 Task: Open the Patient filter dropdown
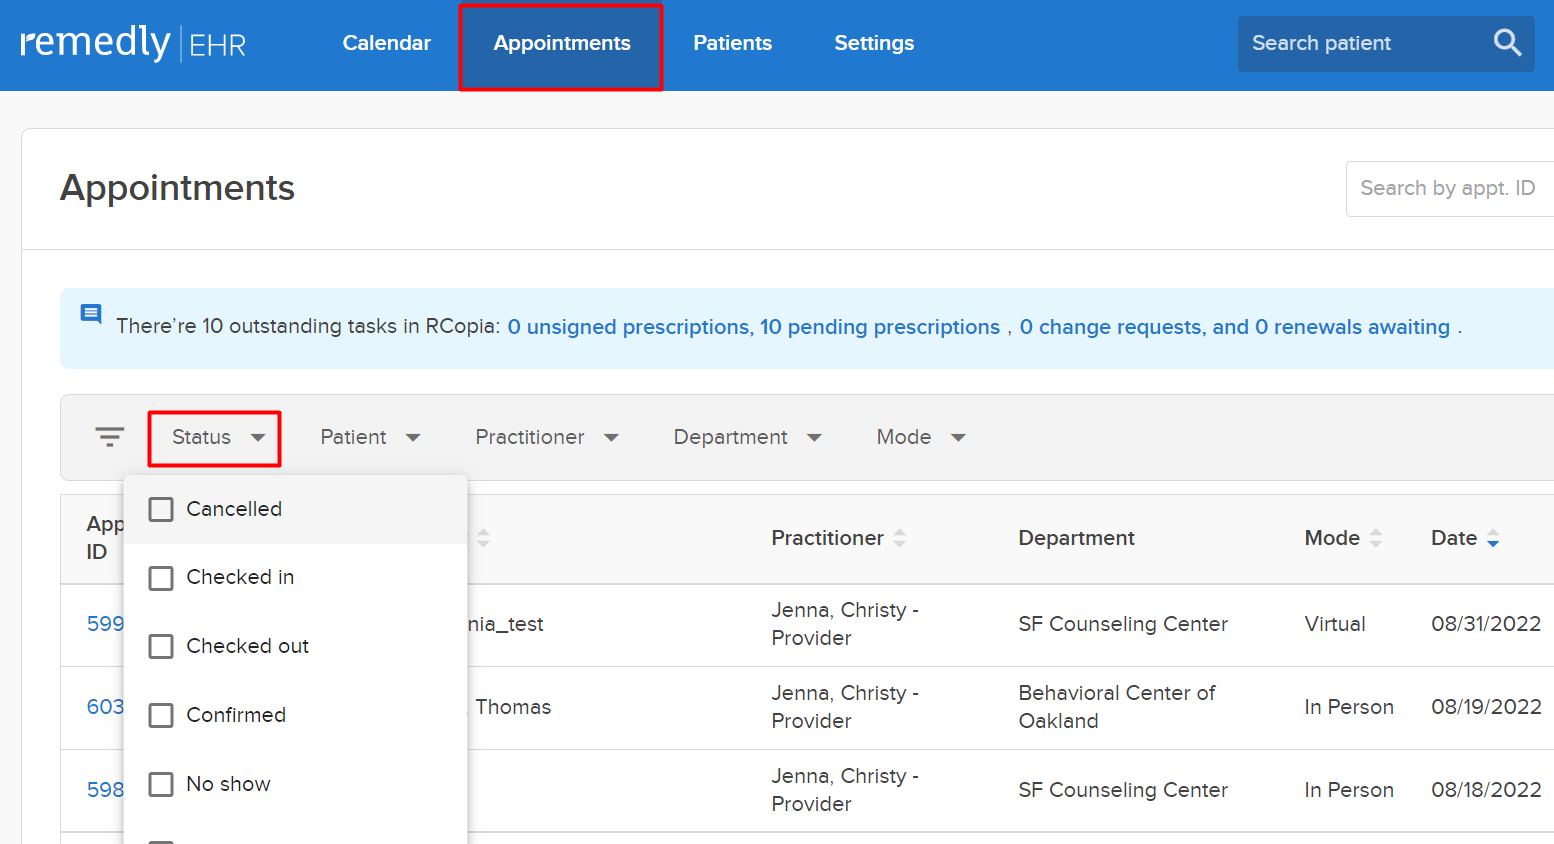[370, 437]
